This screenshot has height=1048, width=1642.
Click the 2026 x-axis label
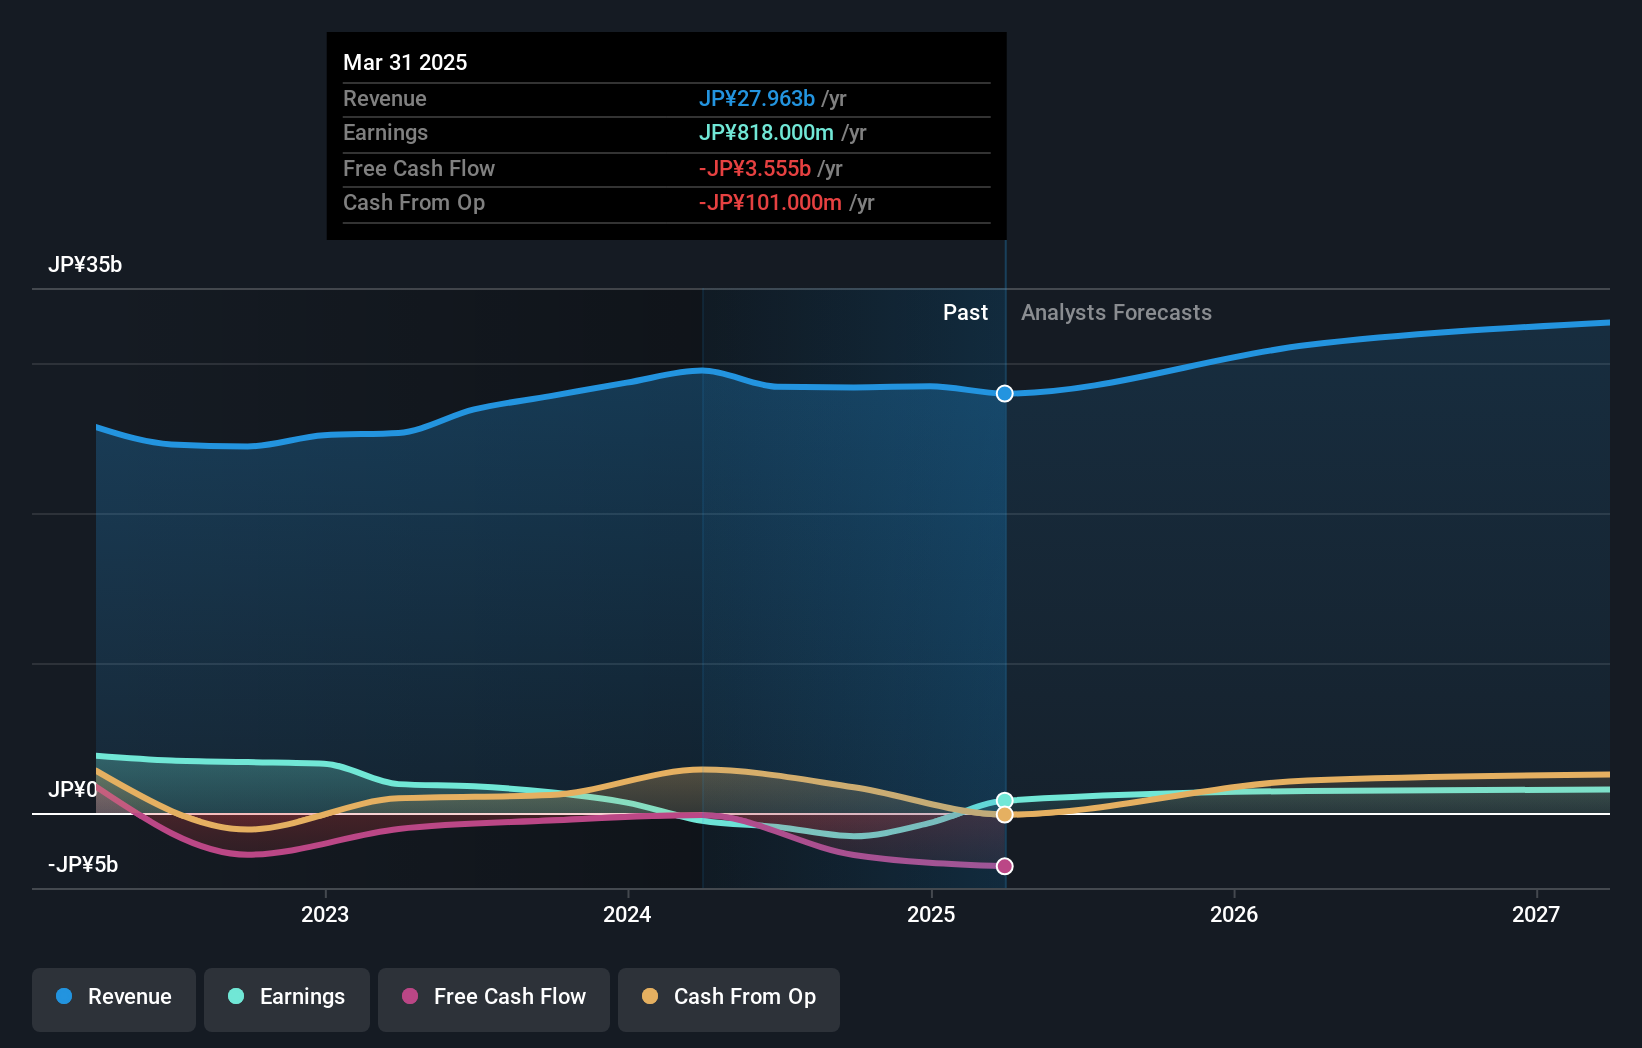(1234, 914)
